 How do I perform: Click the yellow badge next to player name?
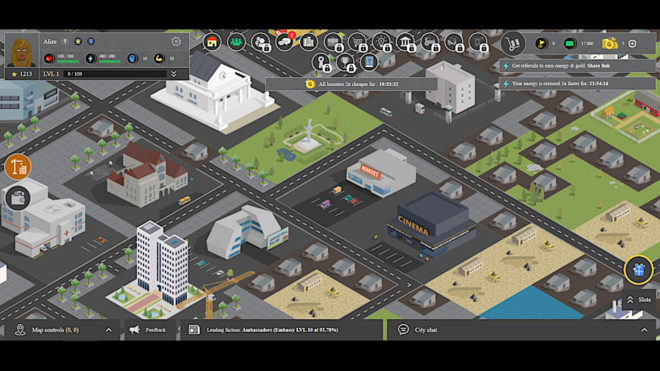pyautogui.click(x=78, y=41)
